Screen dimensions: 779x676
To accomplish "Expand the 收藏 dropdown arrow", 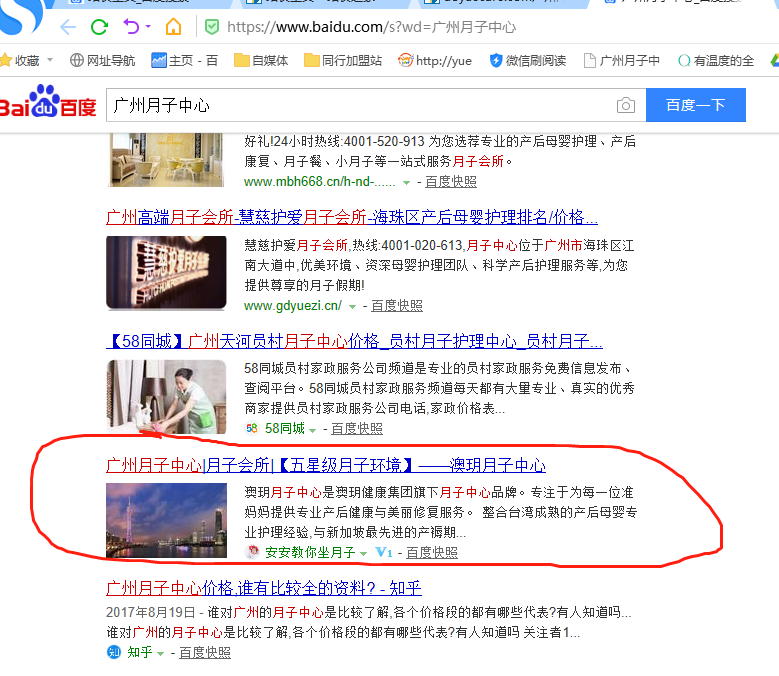I will pos(50,60).
